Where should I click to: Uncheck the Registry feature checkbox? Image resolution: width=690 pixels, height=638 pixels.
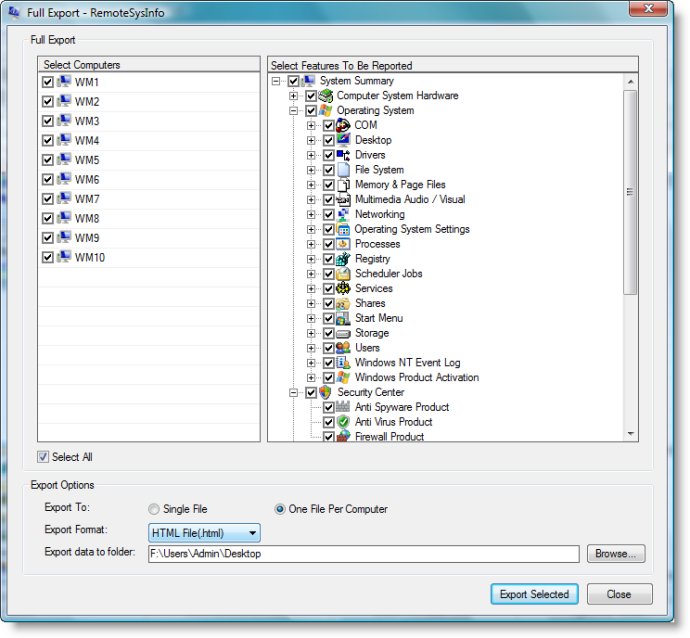(329, 259)
